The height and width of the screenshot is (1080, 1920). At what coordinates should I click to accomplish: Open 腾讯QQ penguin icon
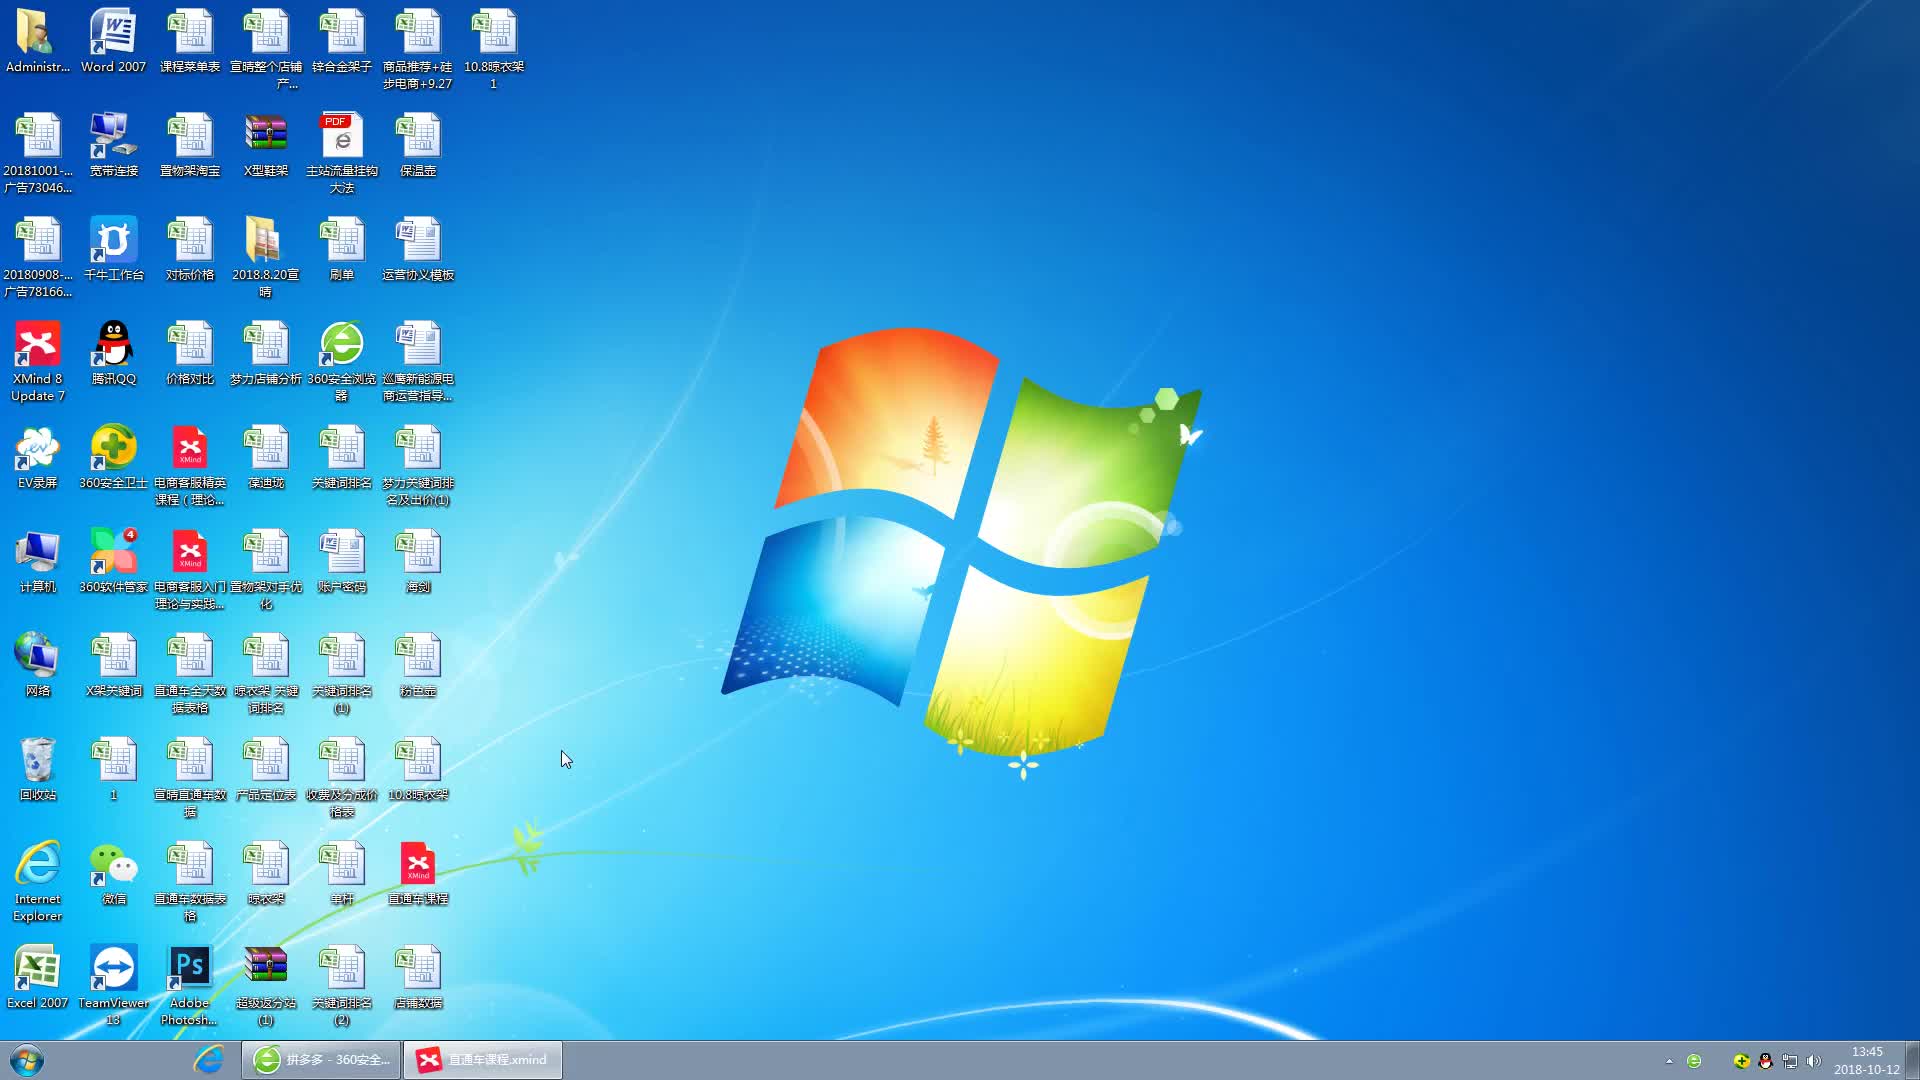pos(113,353)
